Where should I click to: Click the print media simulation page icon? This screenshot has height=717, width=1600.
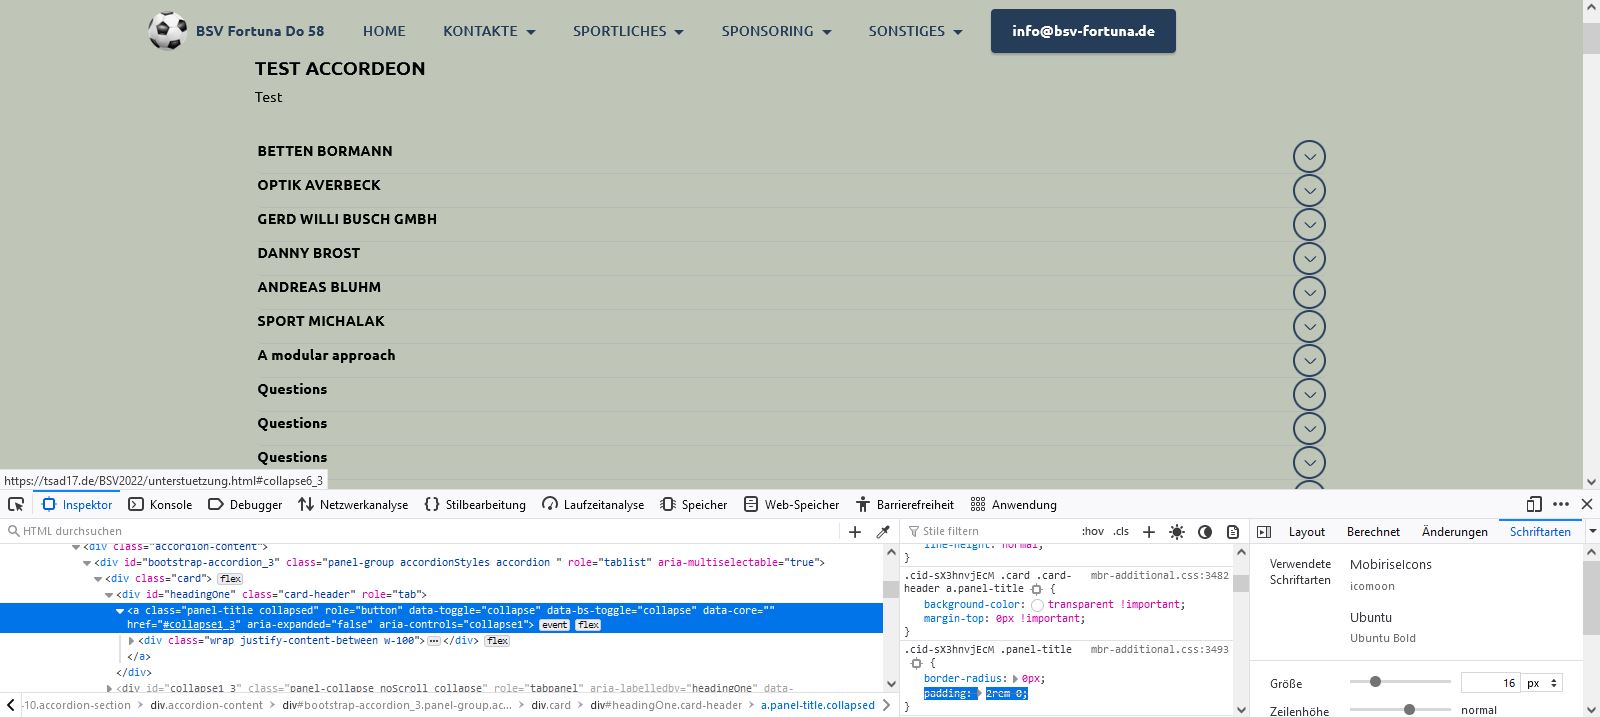[1233, 532]
